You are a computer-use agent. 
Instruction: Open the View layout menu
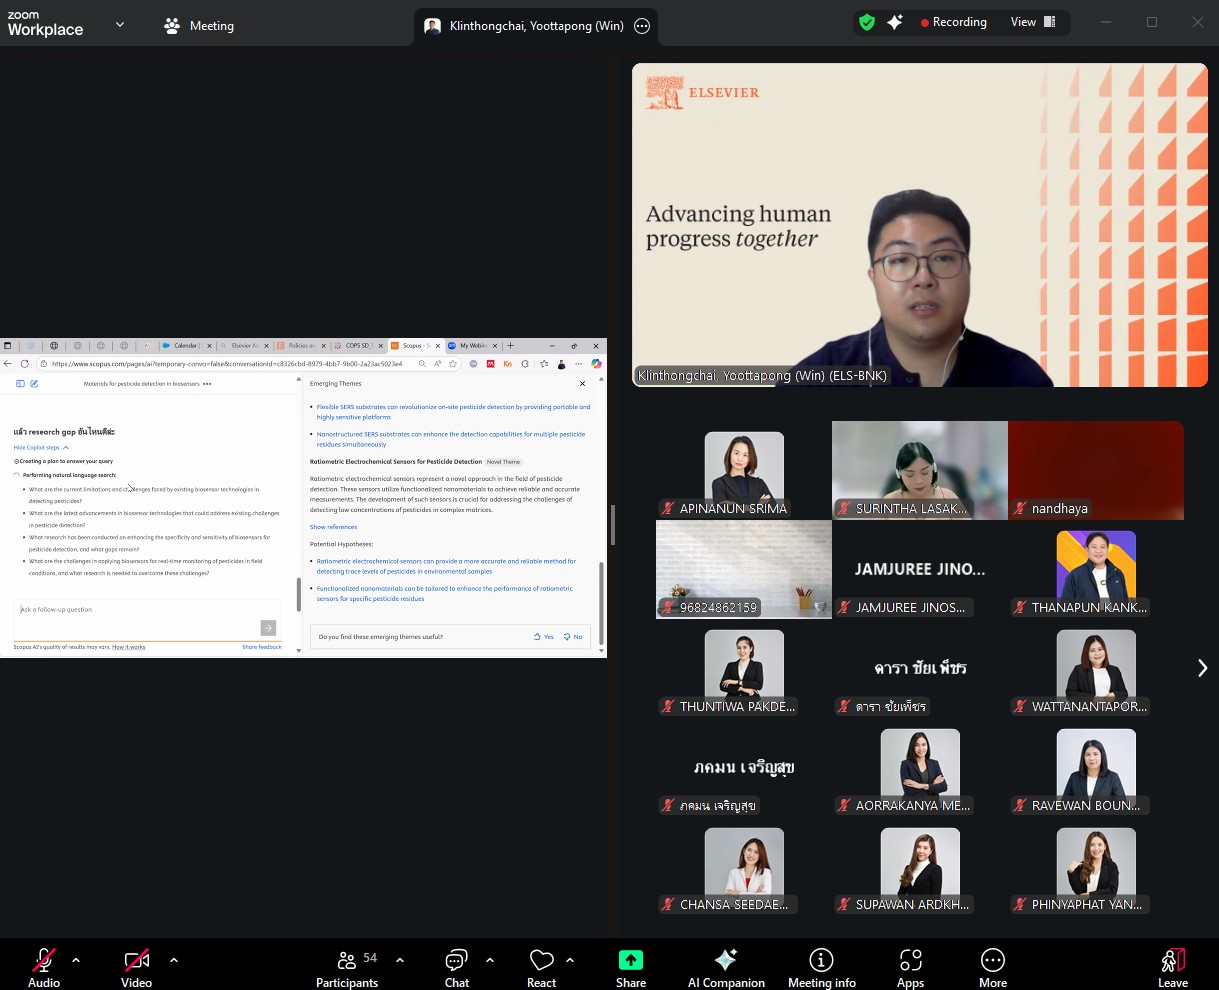click(x=1033, y=22)
